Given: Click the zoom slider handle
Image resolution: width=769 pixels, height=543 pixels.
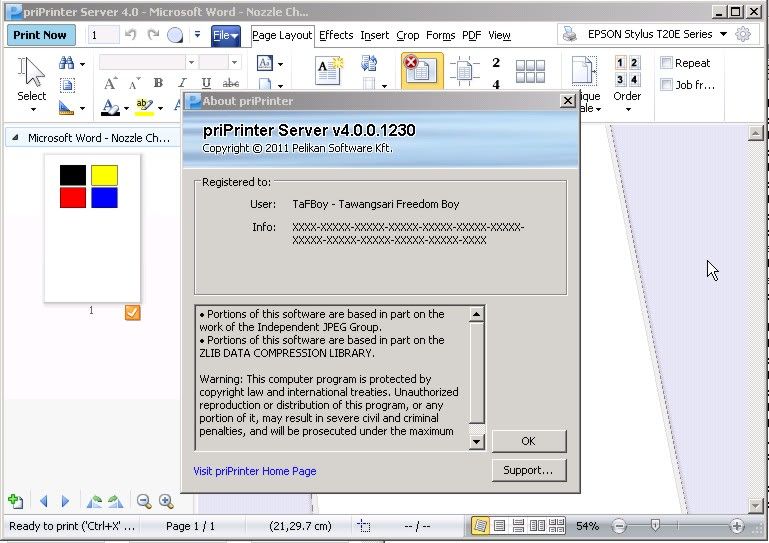Looking at the screenshot, I should pyautogui.click(x=655, y=525).
